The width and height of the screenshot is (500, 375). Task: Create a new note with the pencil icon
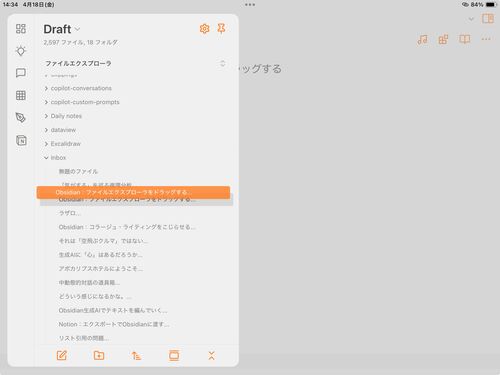click(x=62, y=355)
